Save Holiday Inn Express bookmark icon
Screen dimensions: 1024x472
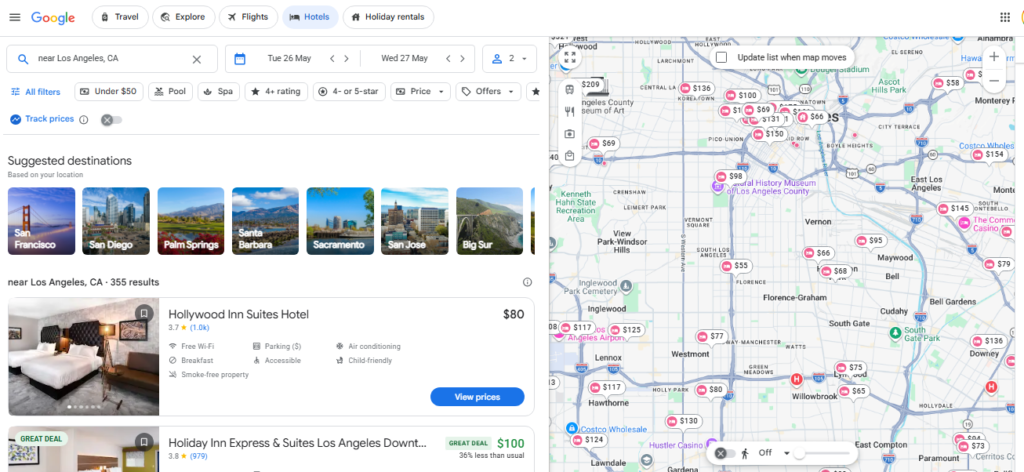click(x=144, y=442)
